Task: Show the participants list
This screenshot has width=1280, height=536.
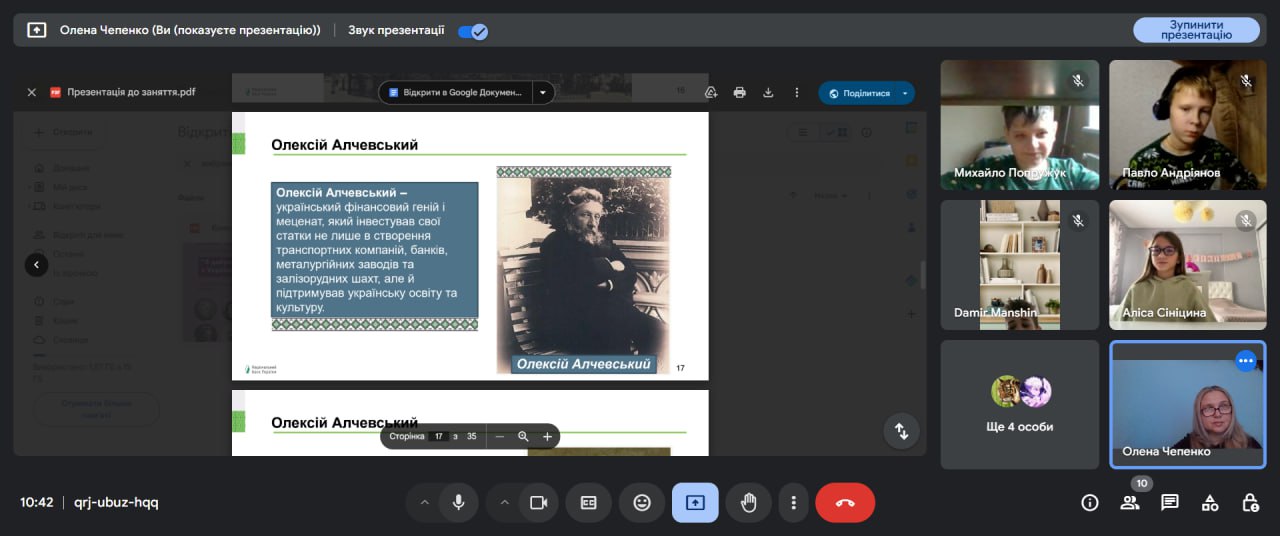Action: coord(1130,503)
